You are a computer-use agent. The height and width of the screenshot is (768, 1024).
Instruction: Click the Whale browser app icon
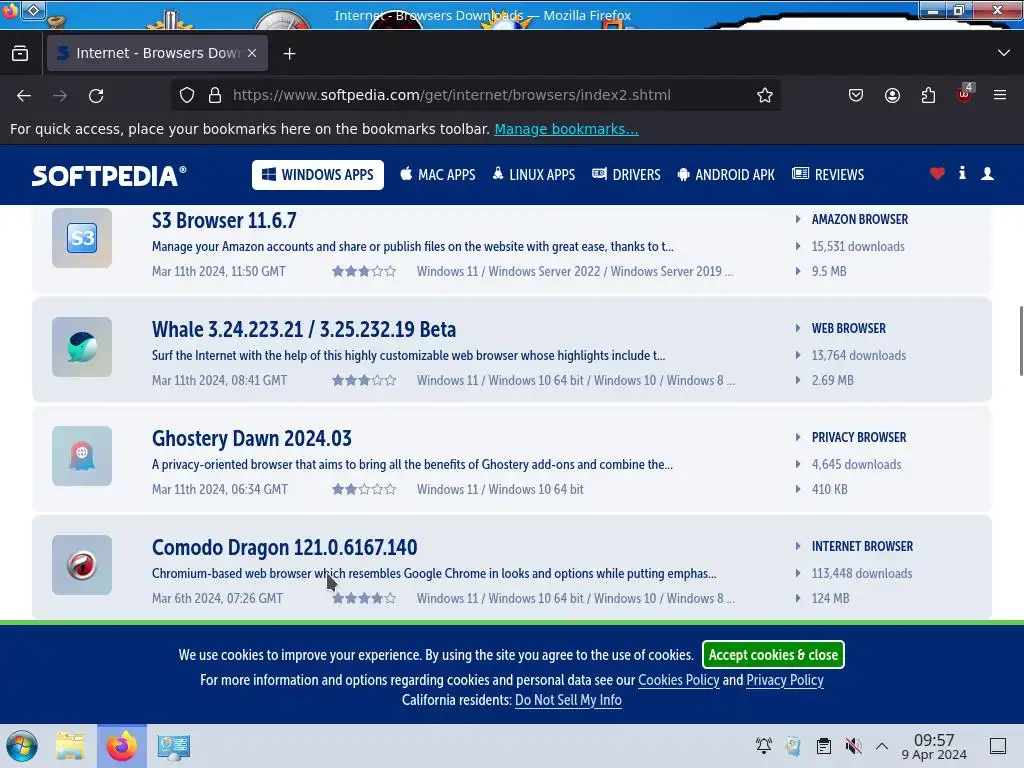[82, 347]
